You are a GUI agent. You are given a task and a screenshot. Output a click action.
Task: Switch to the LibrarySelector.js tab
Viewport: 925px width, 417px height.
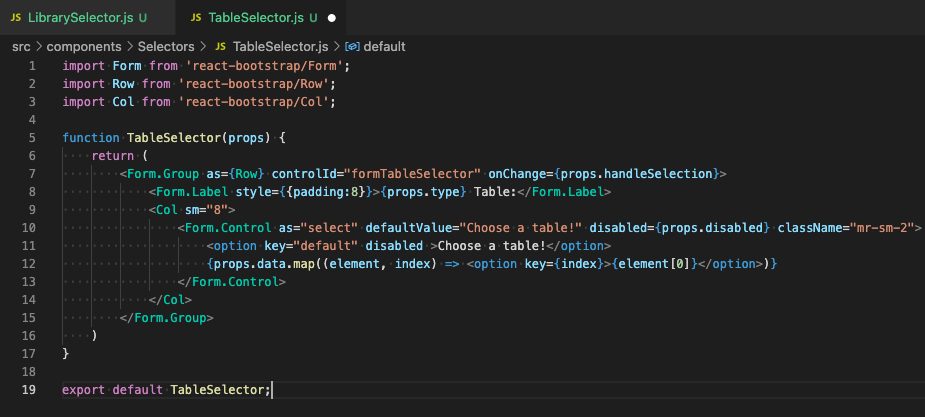pyautogui.click(x=84, y=18)
